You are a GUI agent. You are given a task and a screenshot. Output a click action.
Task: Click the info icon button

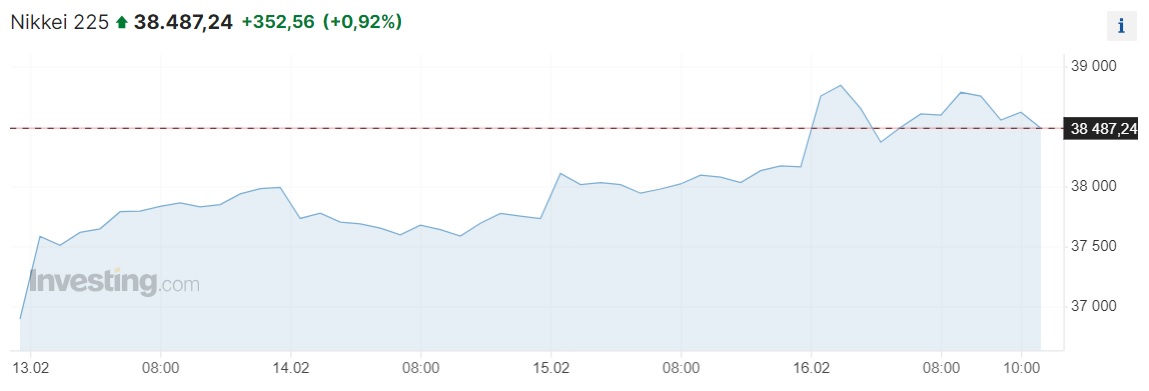point(1120,26)
